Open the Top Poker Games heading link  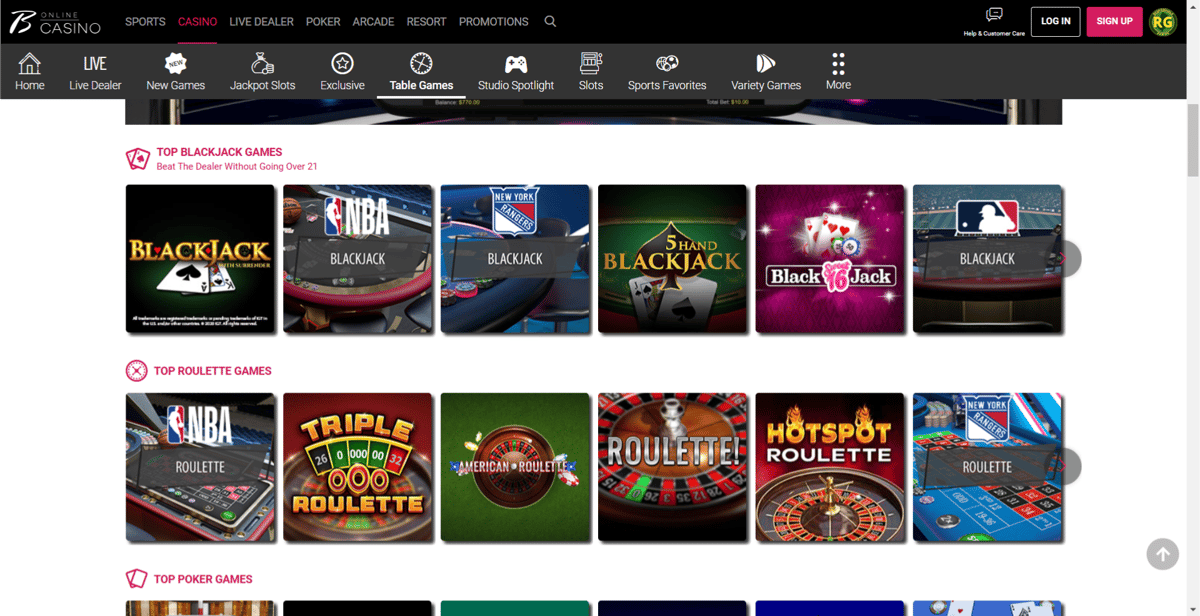[203, 579]
